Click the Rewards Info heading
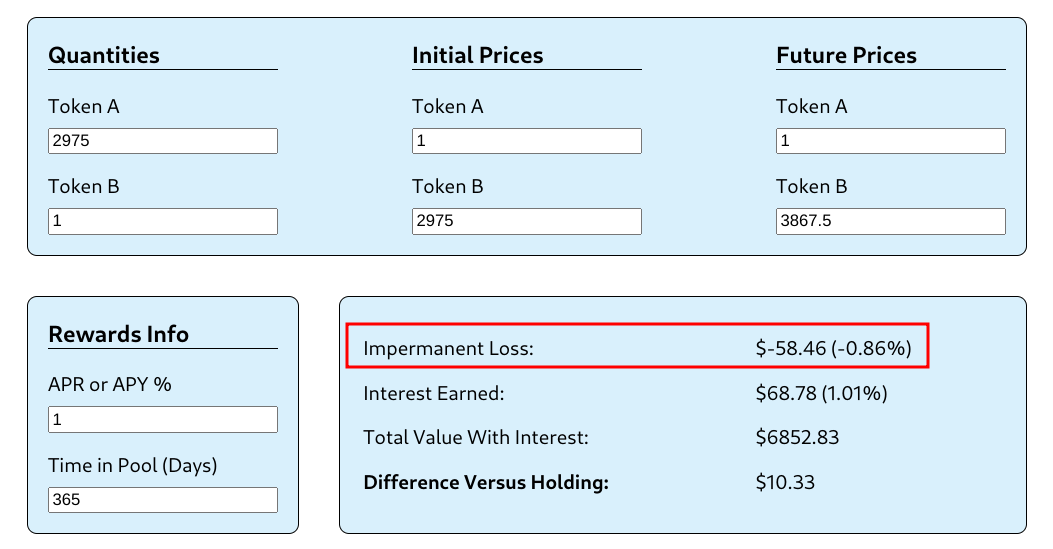 [118, 334]
